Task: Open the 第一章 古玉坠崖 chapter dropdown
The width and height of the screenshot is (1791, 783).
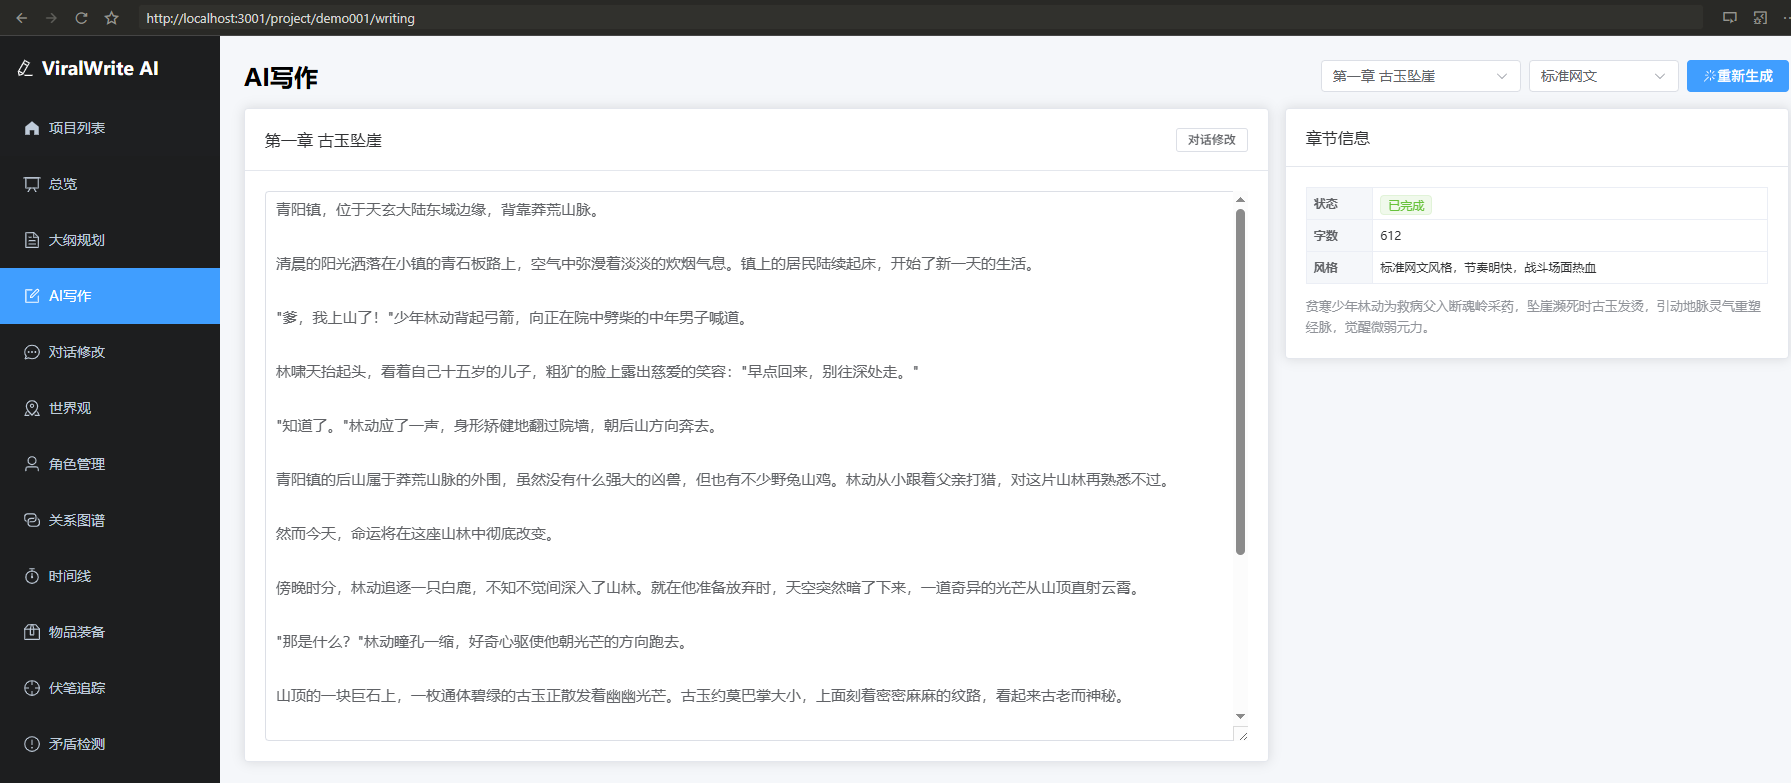Action: (1421, 76)
